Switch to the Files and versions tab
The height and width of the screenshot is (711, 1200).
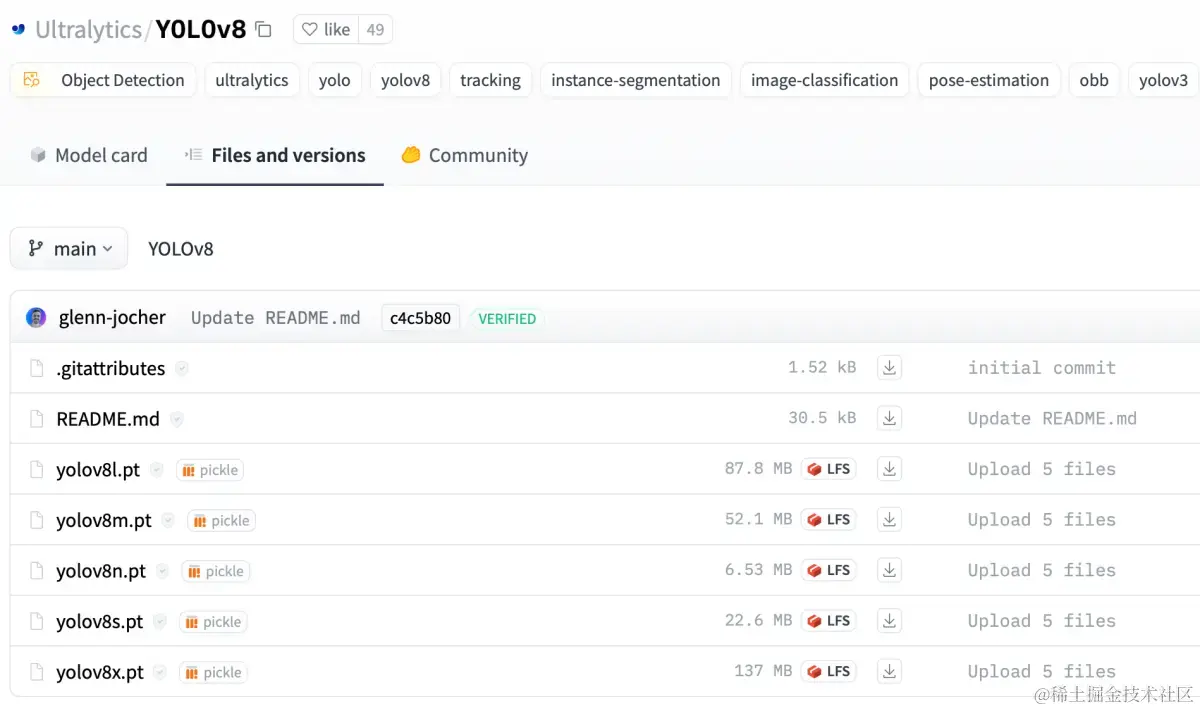275,156
